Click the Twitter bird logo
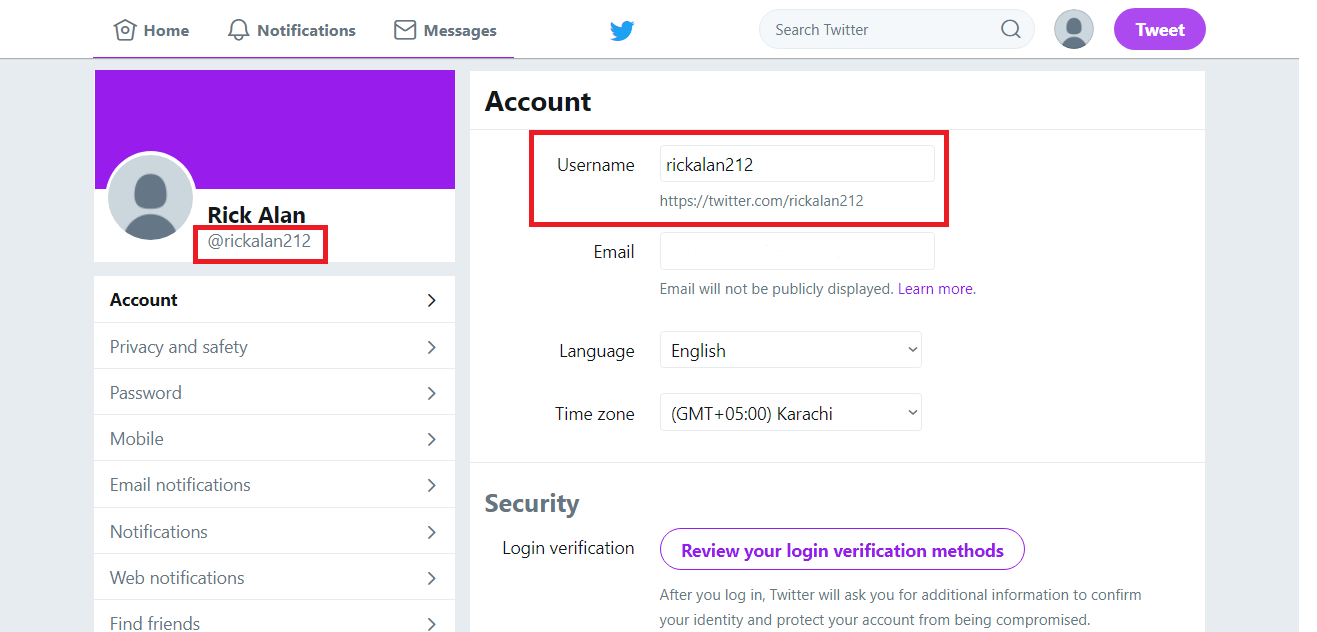The height and width of the screenshot is (632, 1317). pyautogui.click(x=622, y=31)
